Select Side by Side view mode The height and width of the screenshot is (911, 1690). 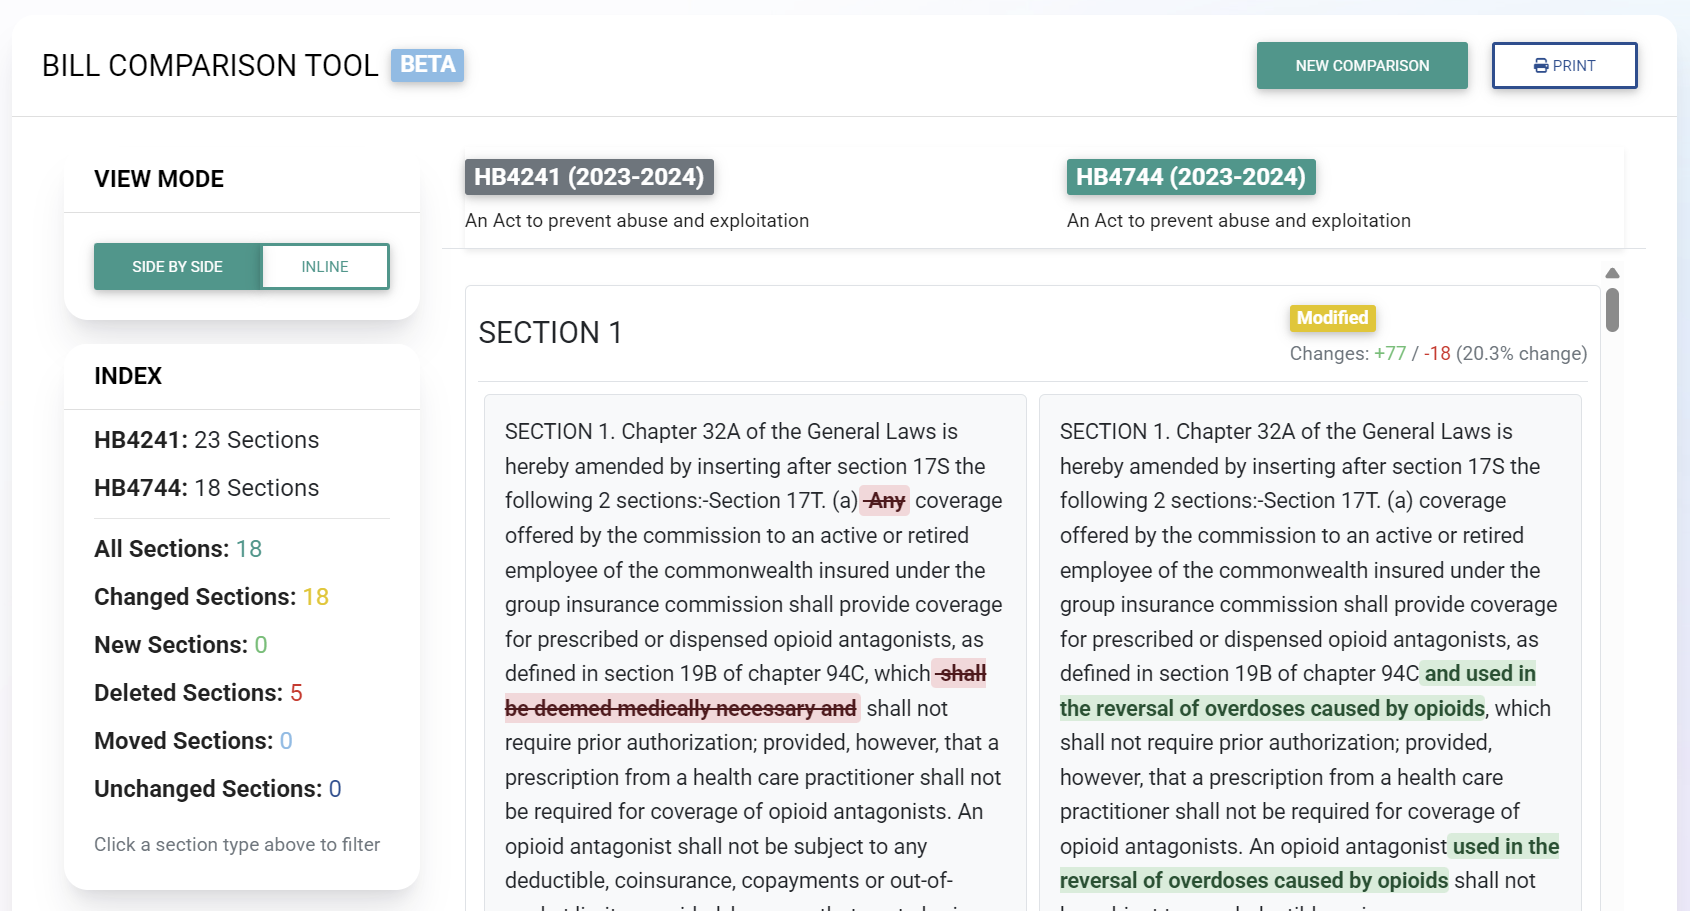pyautogui.click(x=178, y=267)
